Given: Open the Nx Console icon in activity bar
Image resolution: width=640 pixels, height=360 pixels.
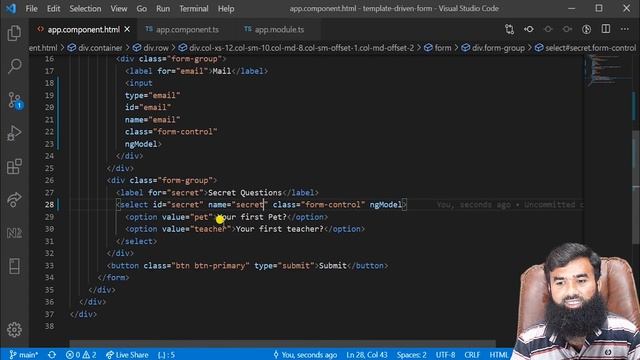Looking at the screenshot, I should [14, 233].
